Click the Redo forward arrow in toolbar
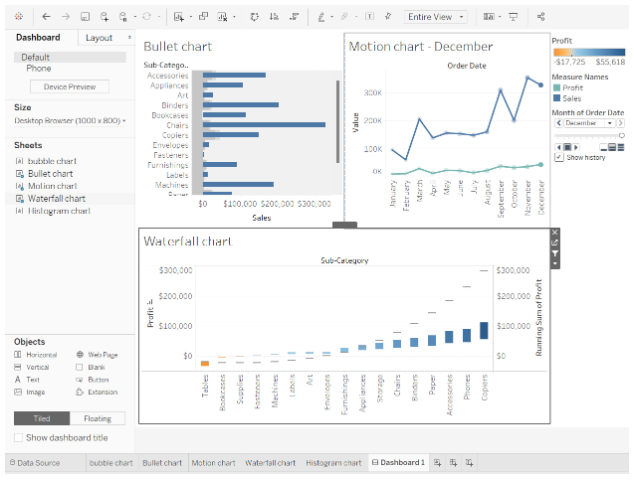634x481 pixels. [x=66, y=17]
